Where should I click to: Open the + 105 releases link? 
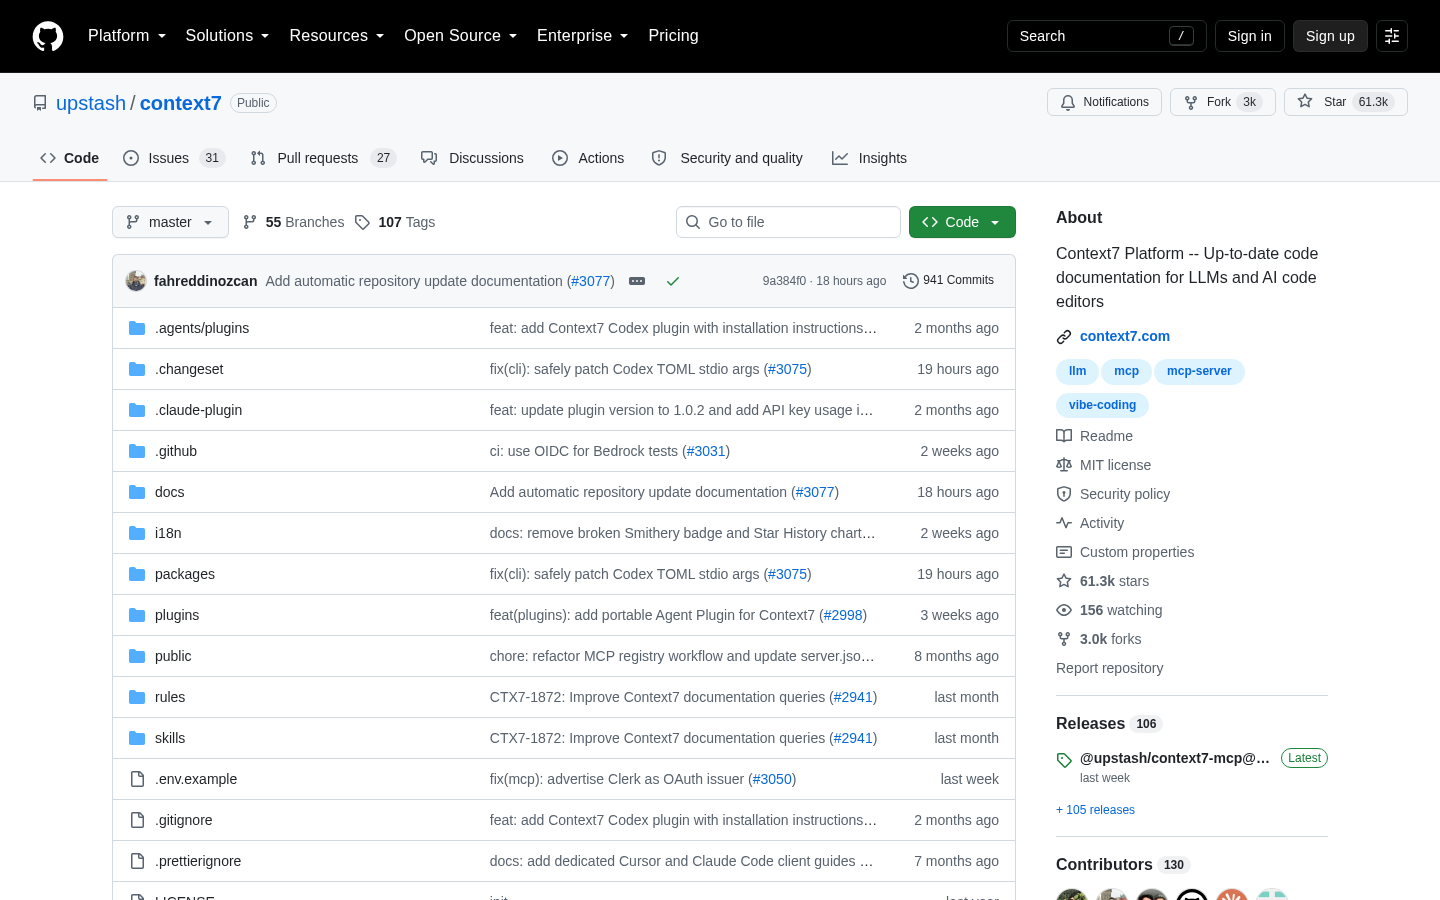click(1095, 810)
